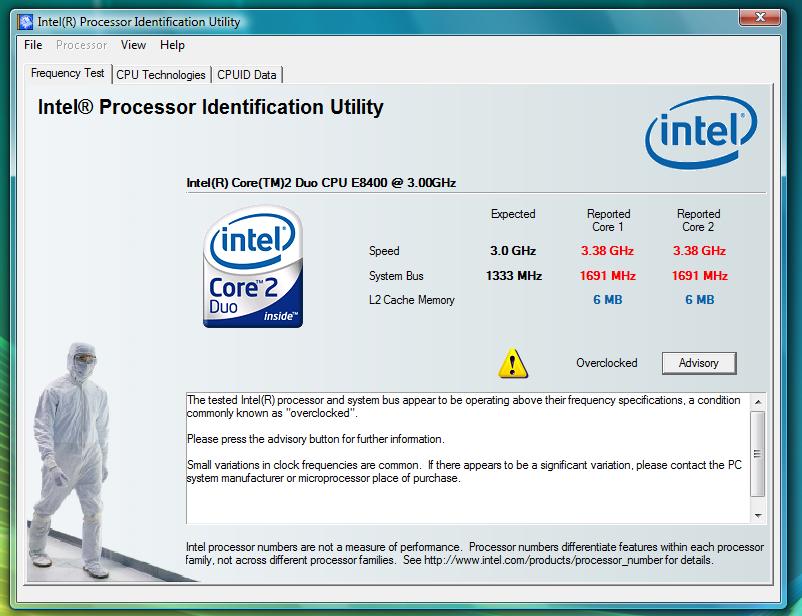This screenshot has width=802, height=616.
Task: Click the processor name E8400 @ 3.00GHz
Action: pyautogui.click(x=321, y=183)
